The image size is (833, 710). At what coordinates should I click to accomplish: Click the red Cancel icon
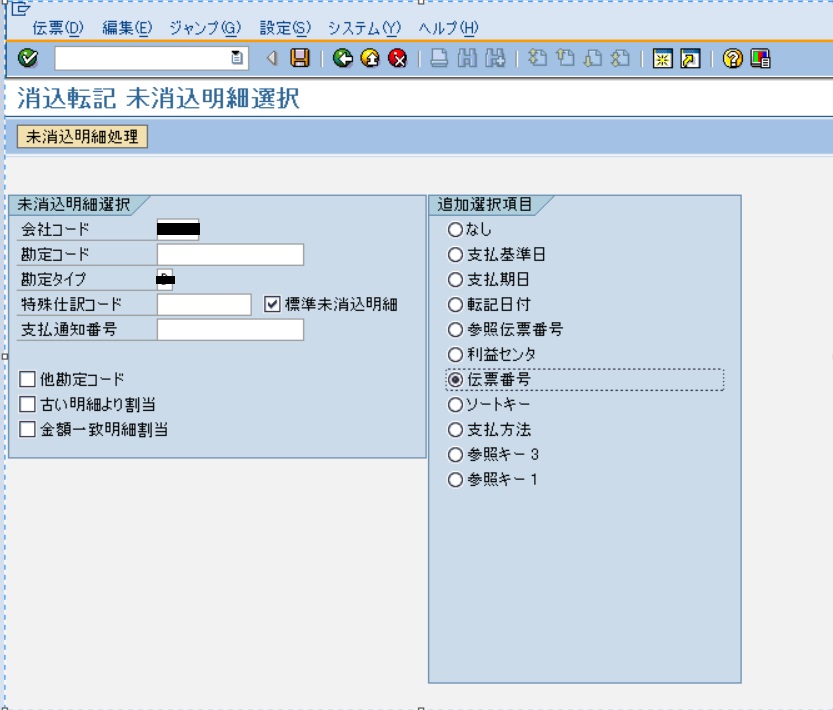pos(396,58)
